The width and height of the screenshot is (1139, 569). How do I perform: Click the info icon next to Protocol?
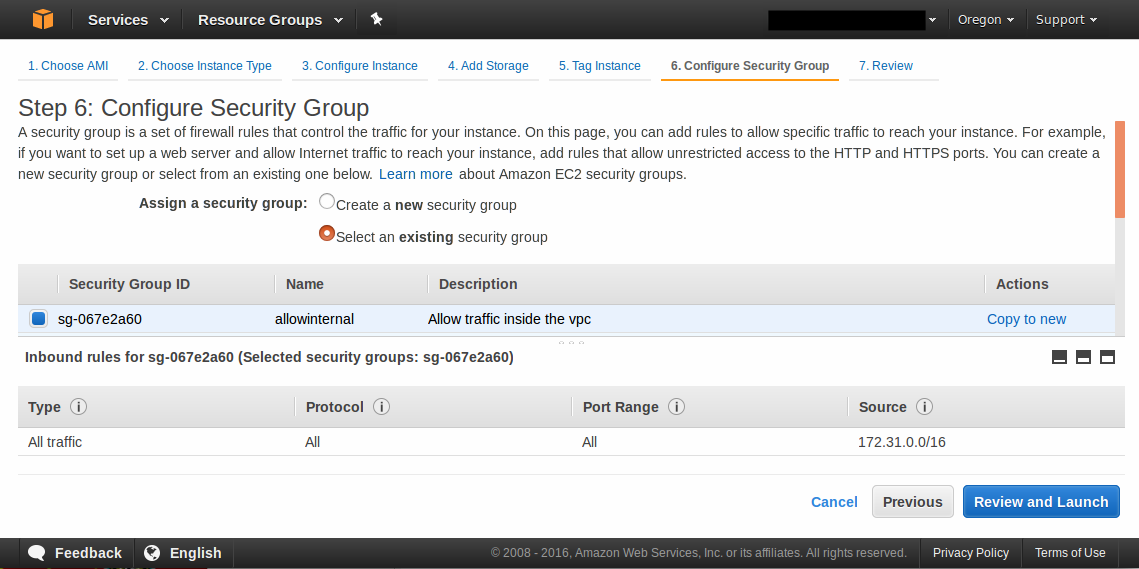(x=381, y=407)
